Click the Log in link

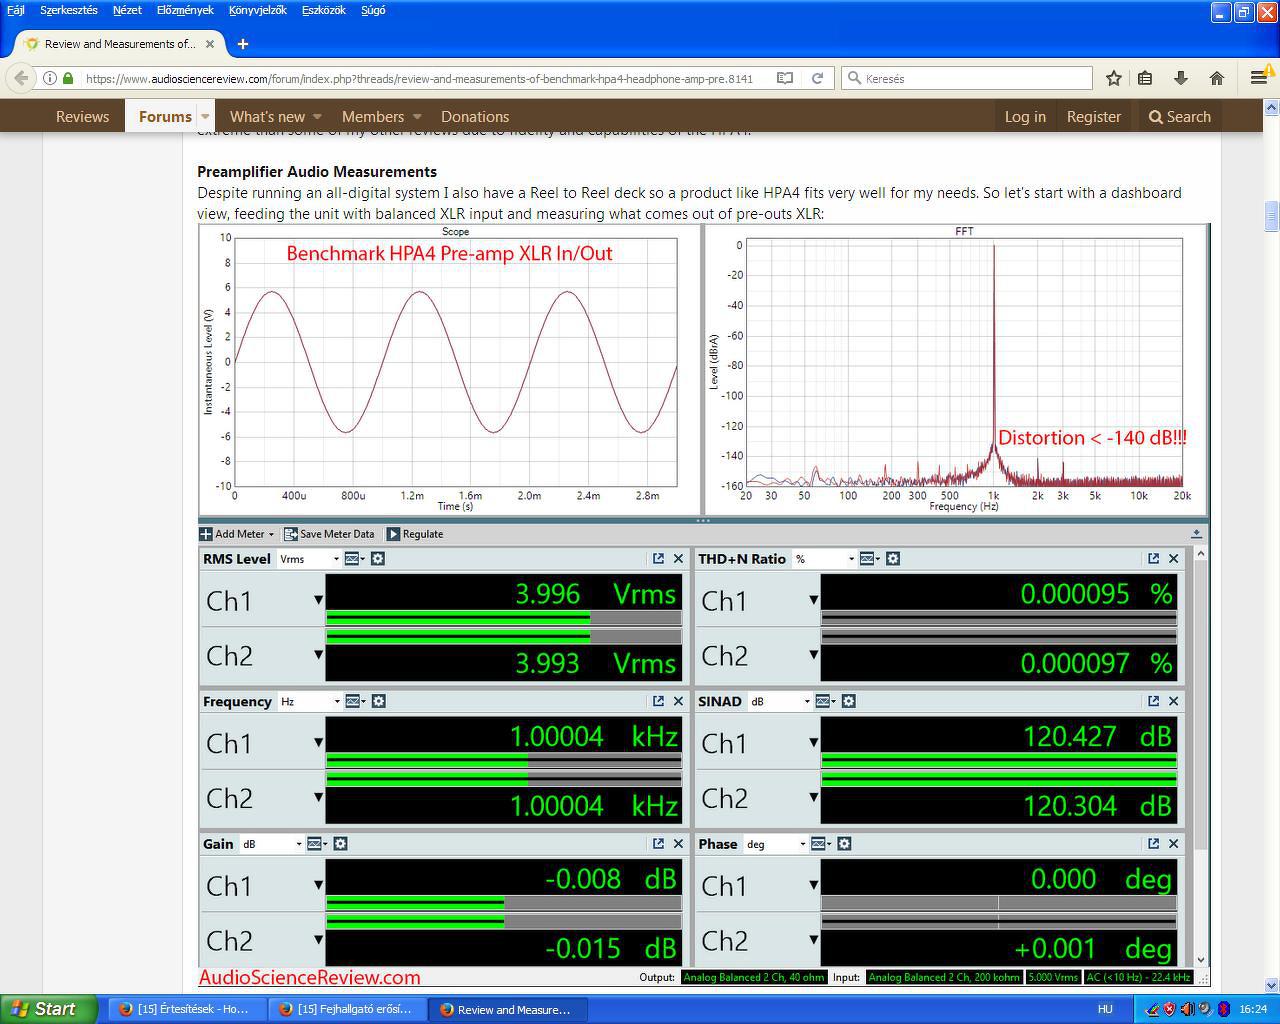pyautogui.click(x=1025, y=117)
